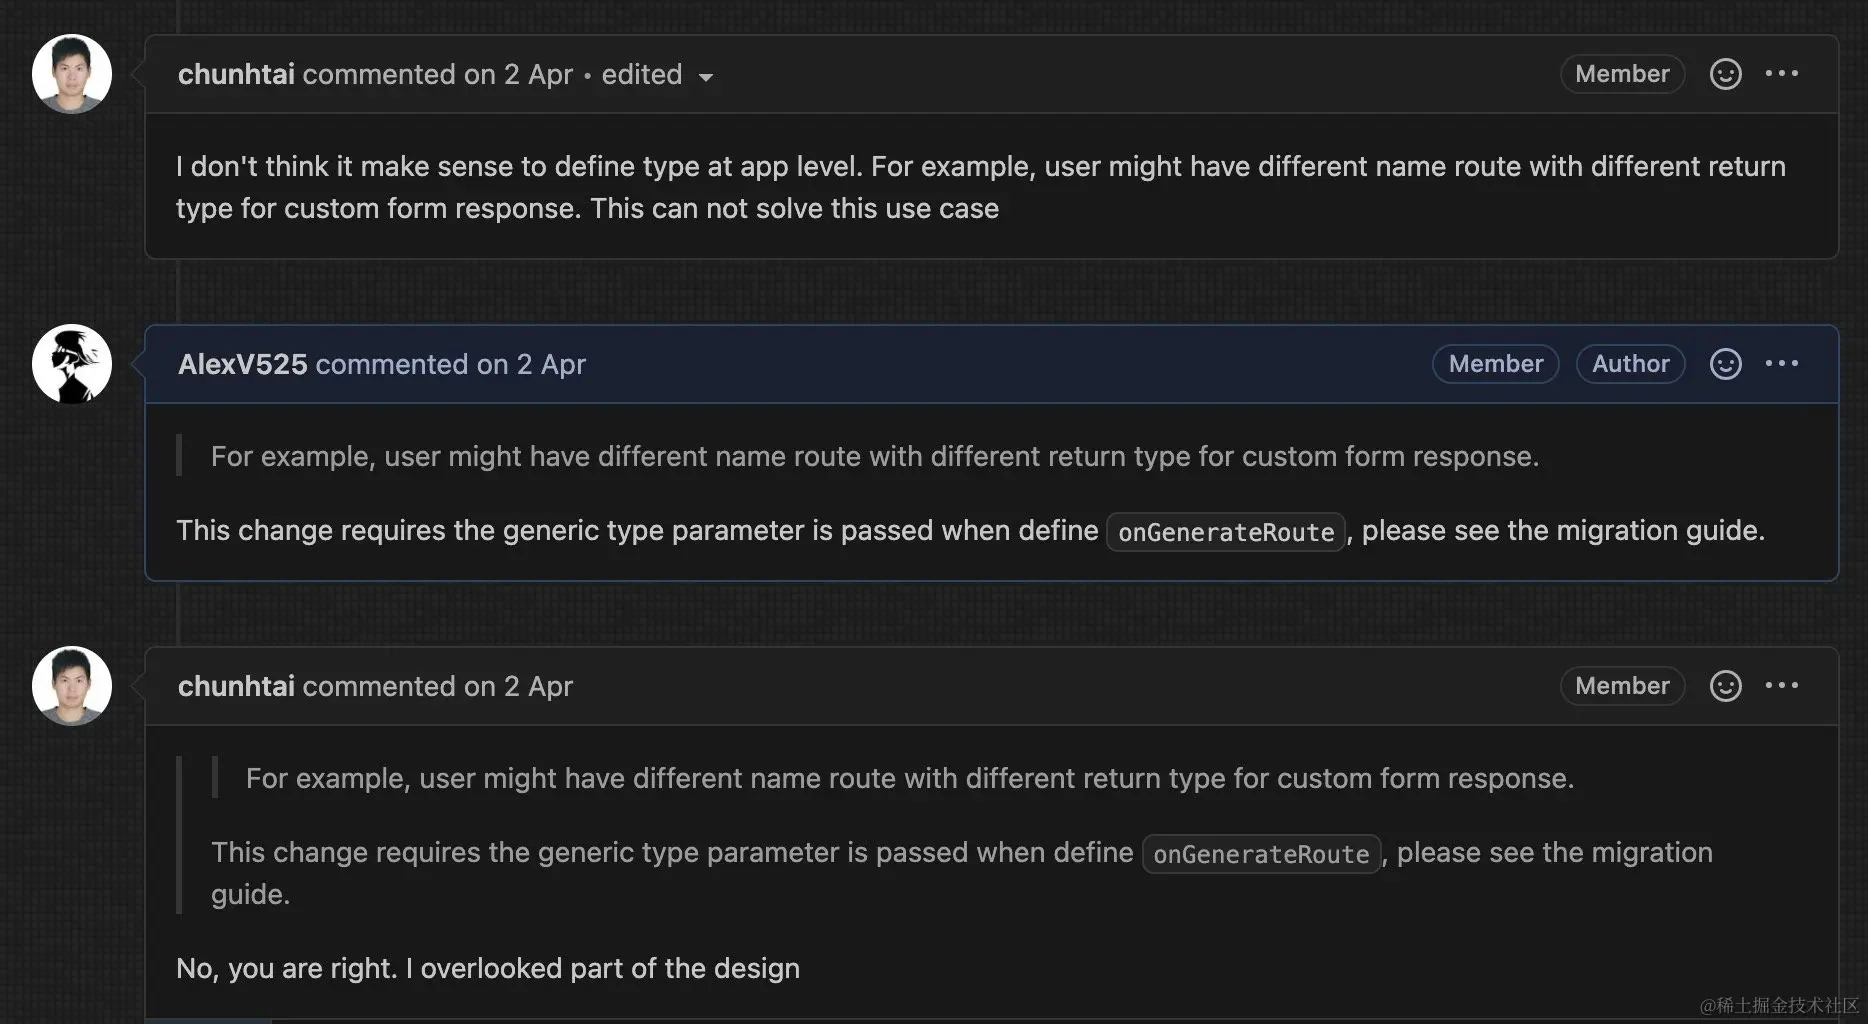Image resolution: width=1868 pixels, height=1024 pixels.
Task: Click the Author badge on AlexV525's comment
Action: tap(1630, 364)
